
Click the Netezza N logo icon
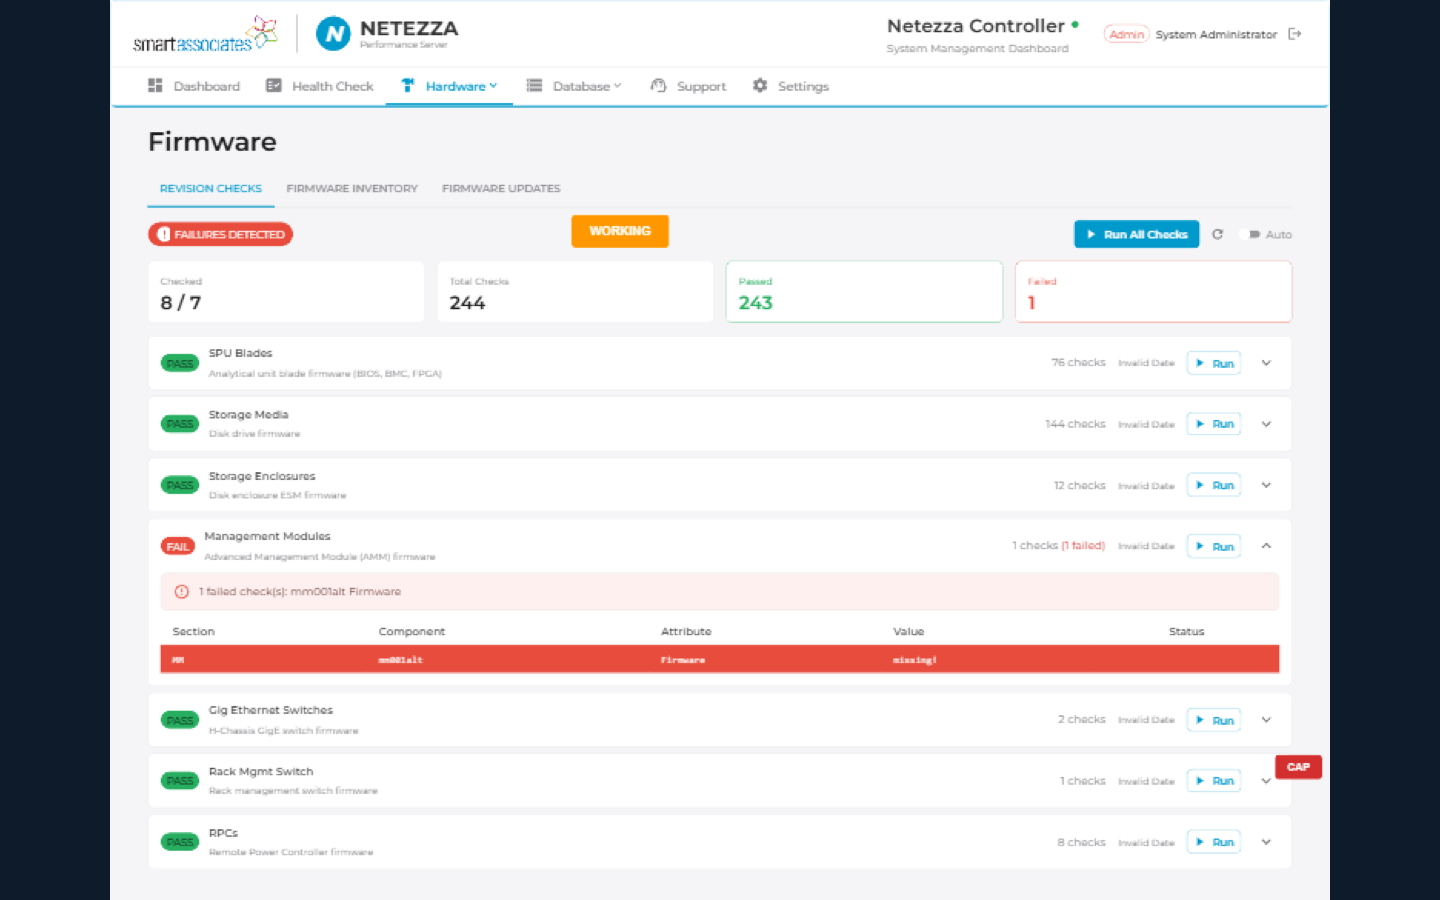pyautogui.click(x=333, y=34)
